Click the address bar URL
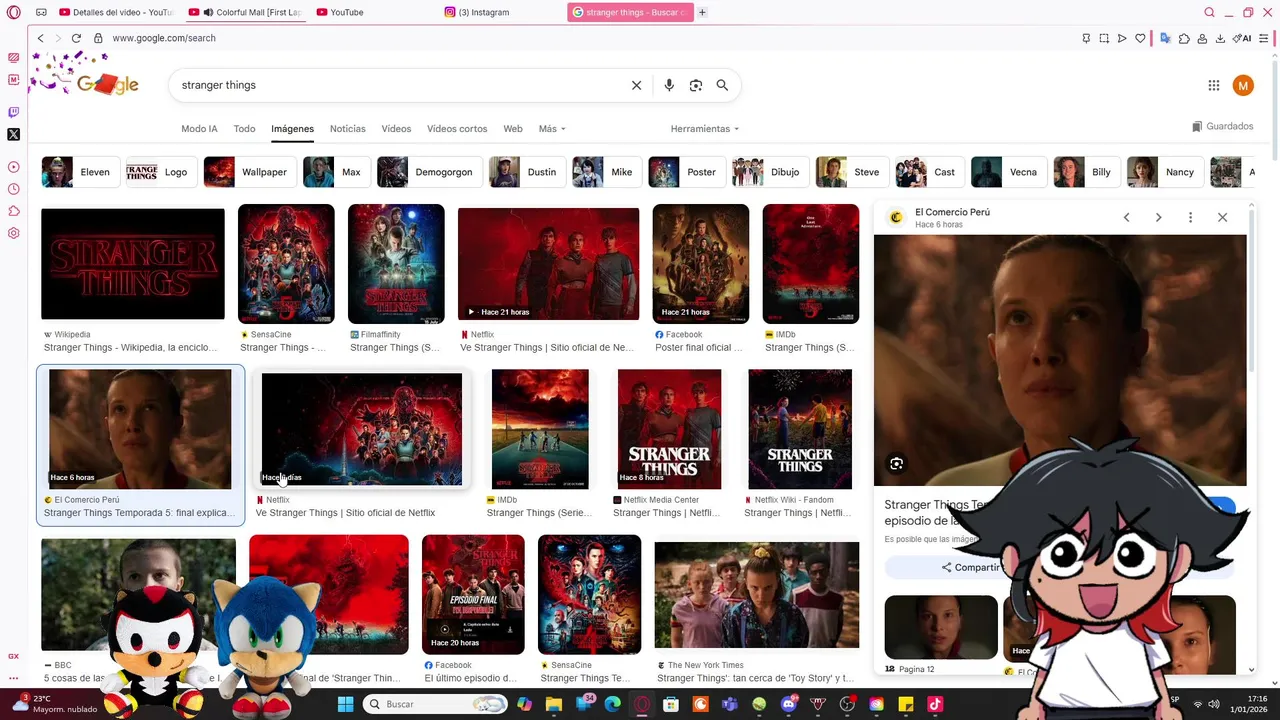Screen dimensions: 1280x720 [164, 38]
